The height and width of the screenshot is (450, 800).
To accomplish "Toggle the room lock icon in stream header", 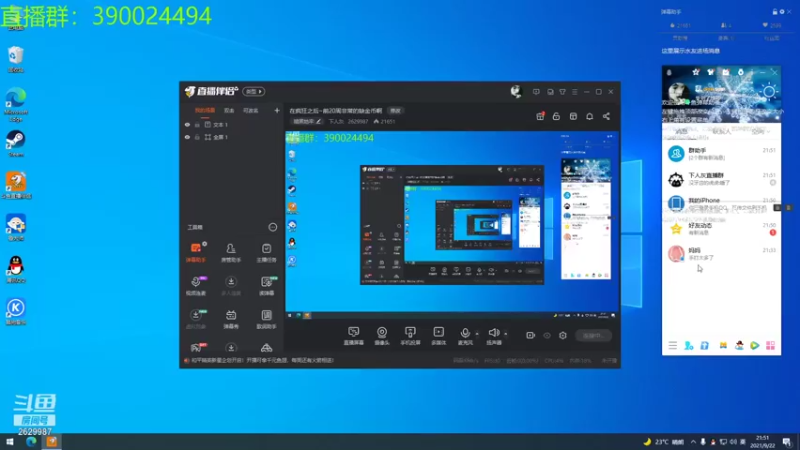I will [556, 116].
